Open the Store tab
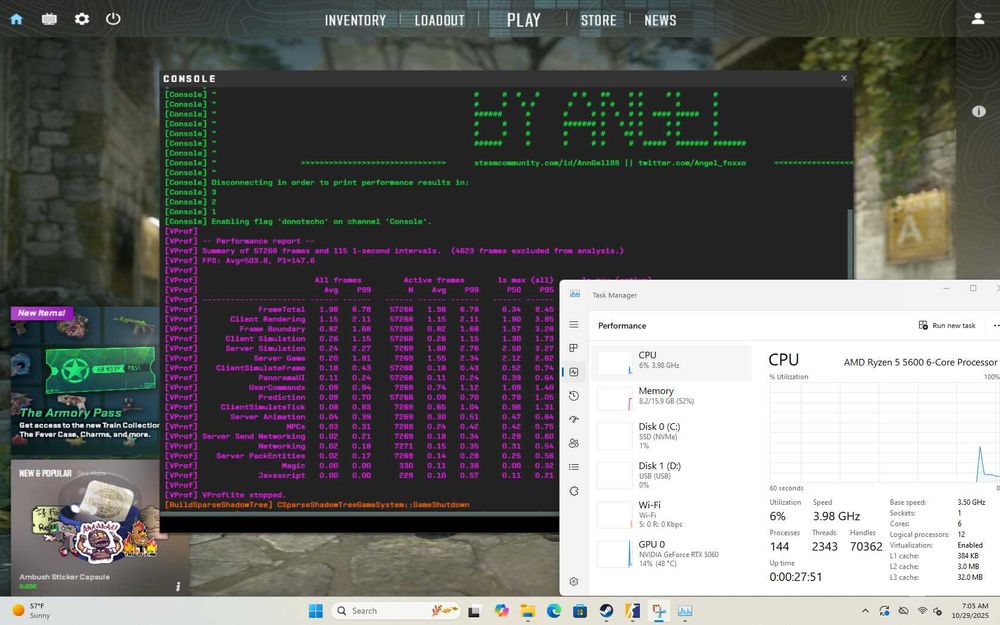 (598, 20)
